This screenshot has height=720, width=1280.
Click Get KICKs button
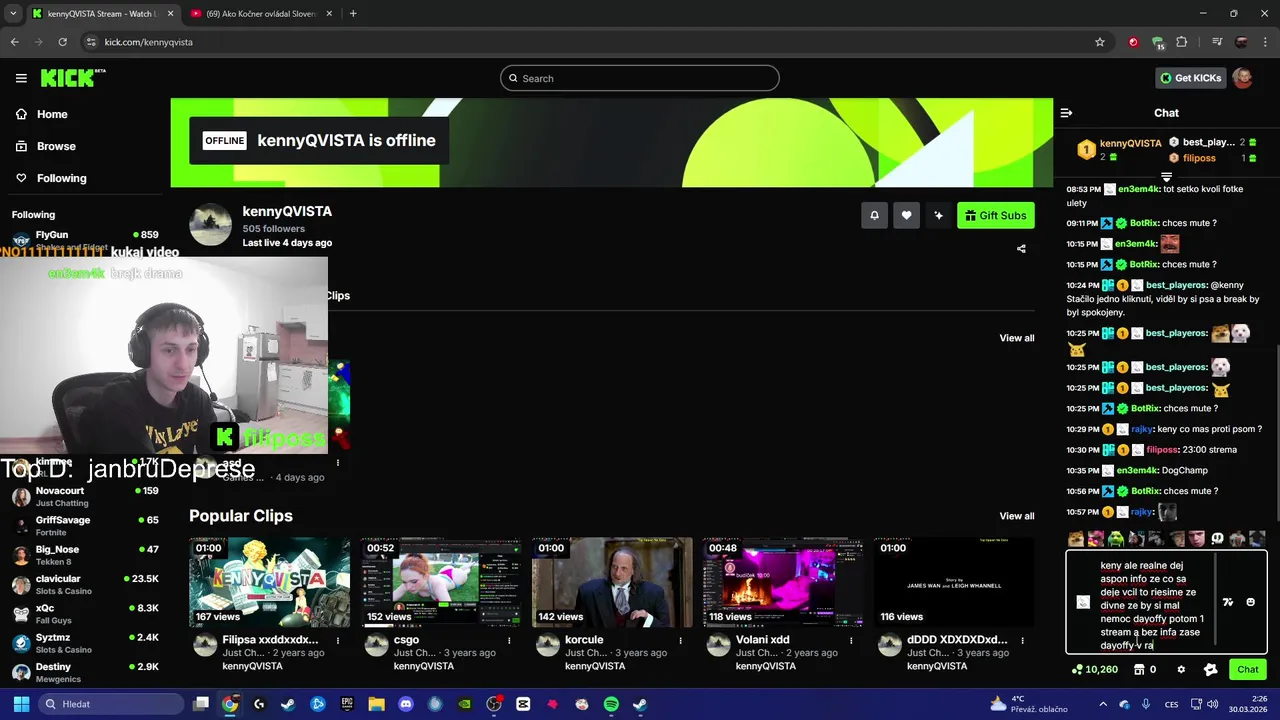1190,78
